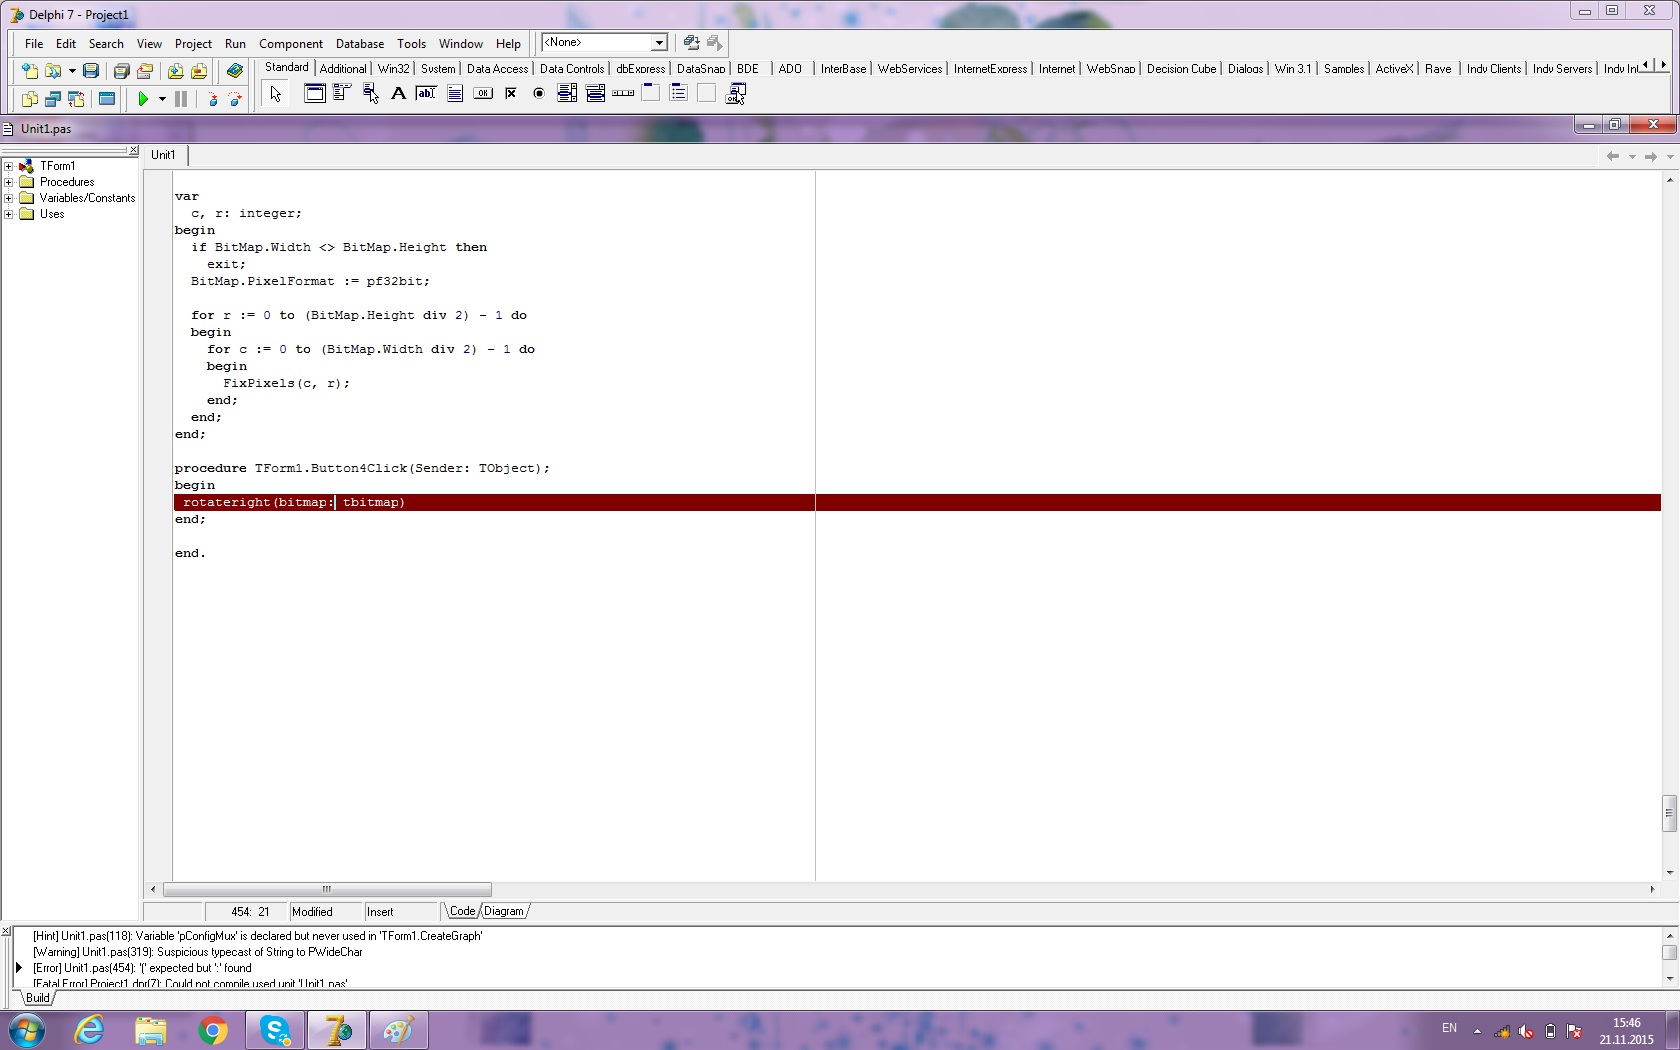Select the MainMenu component icon
The width and height of the screenshot is (1680, 1050).
pos(342,94)
